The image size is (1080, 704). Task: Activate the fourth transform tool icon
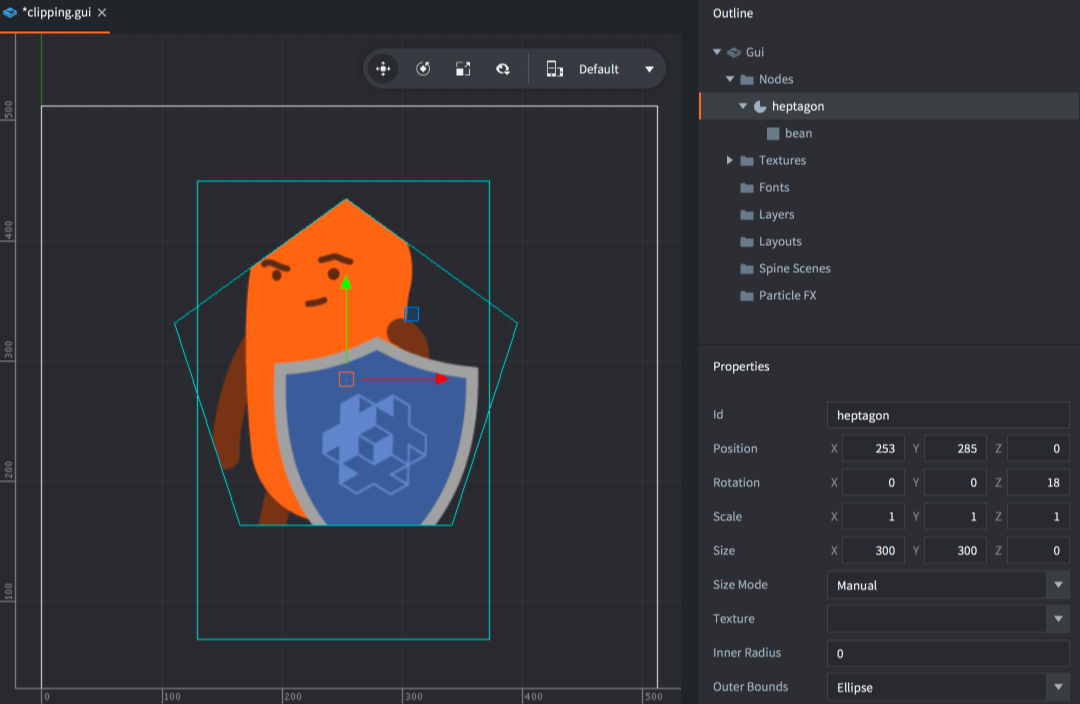pyautogui.click(x=502, y=69)
